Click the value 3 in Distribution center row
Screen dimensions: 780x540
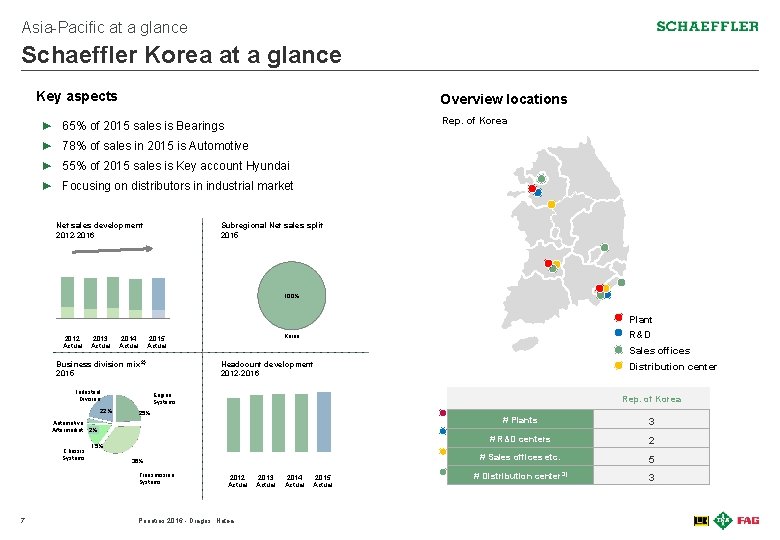tap(651, 477)
